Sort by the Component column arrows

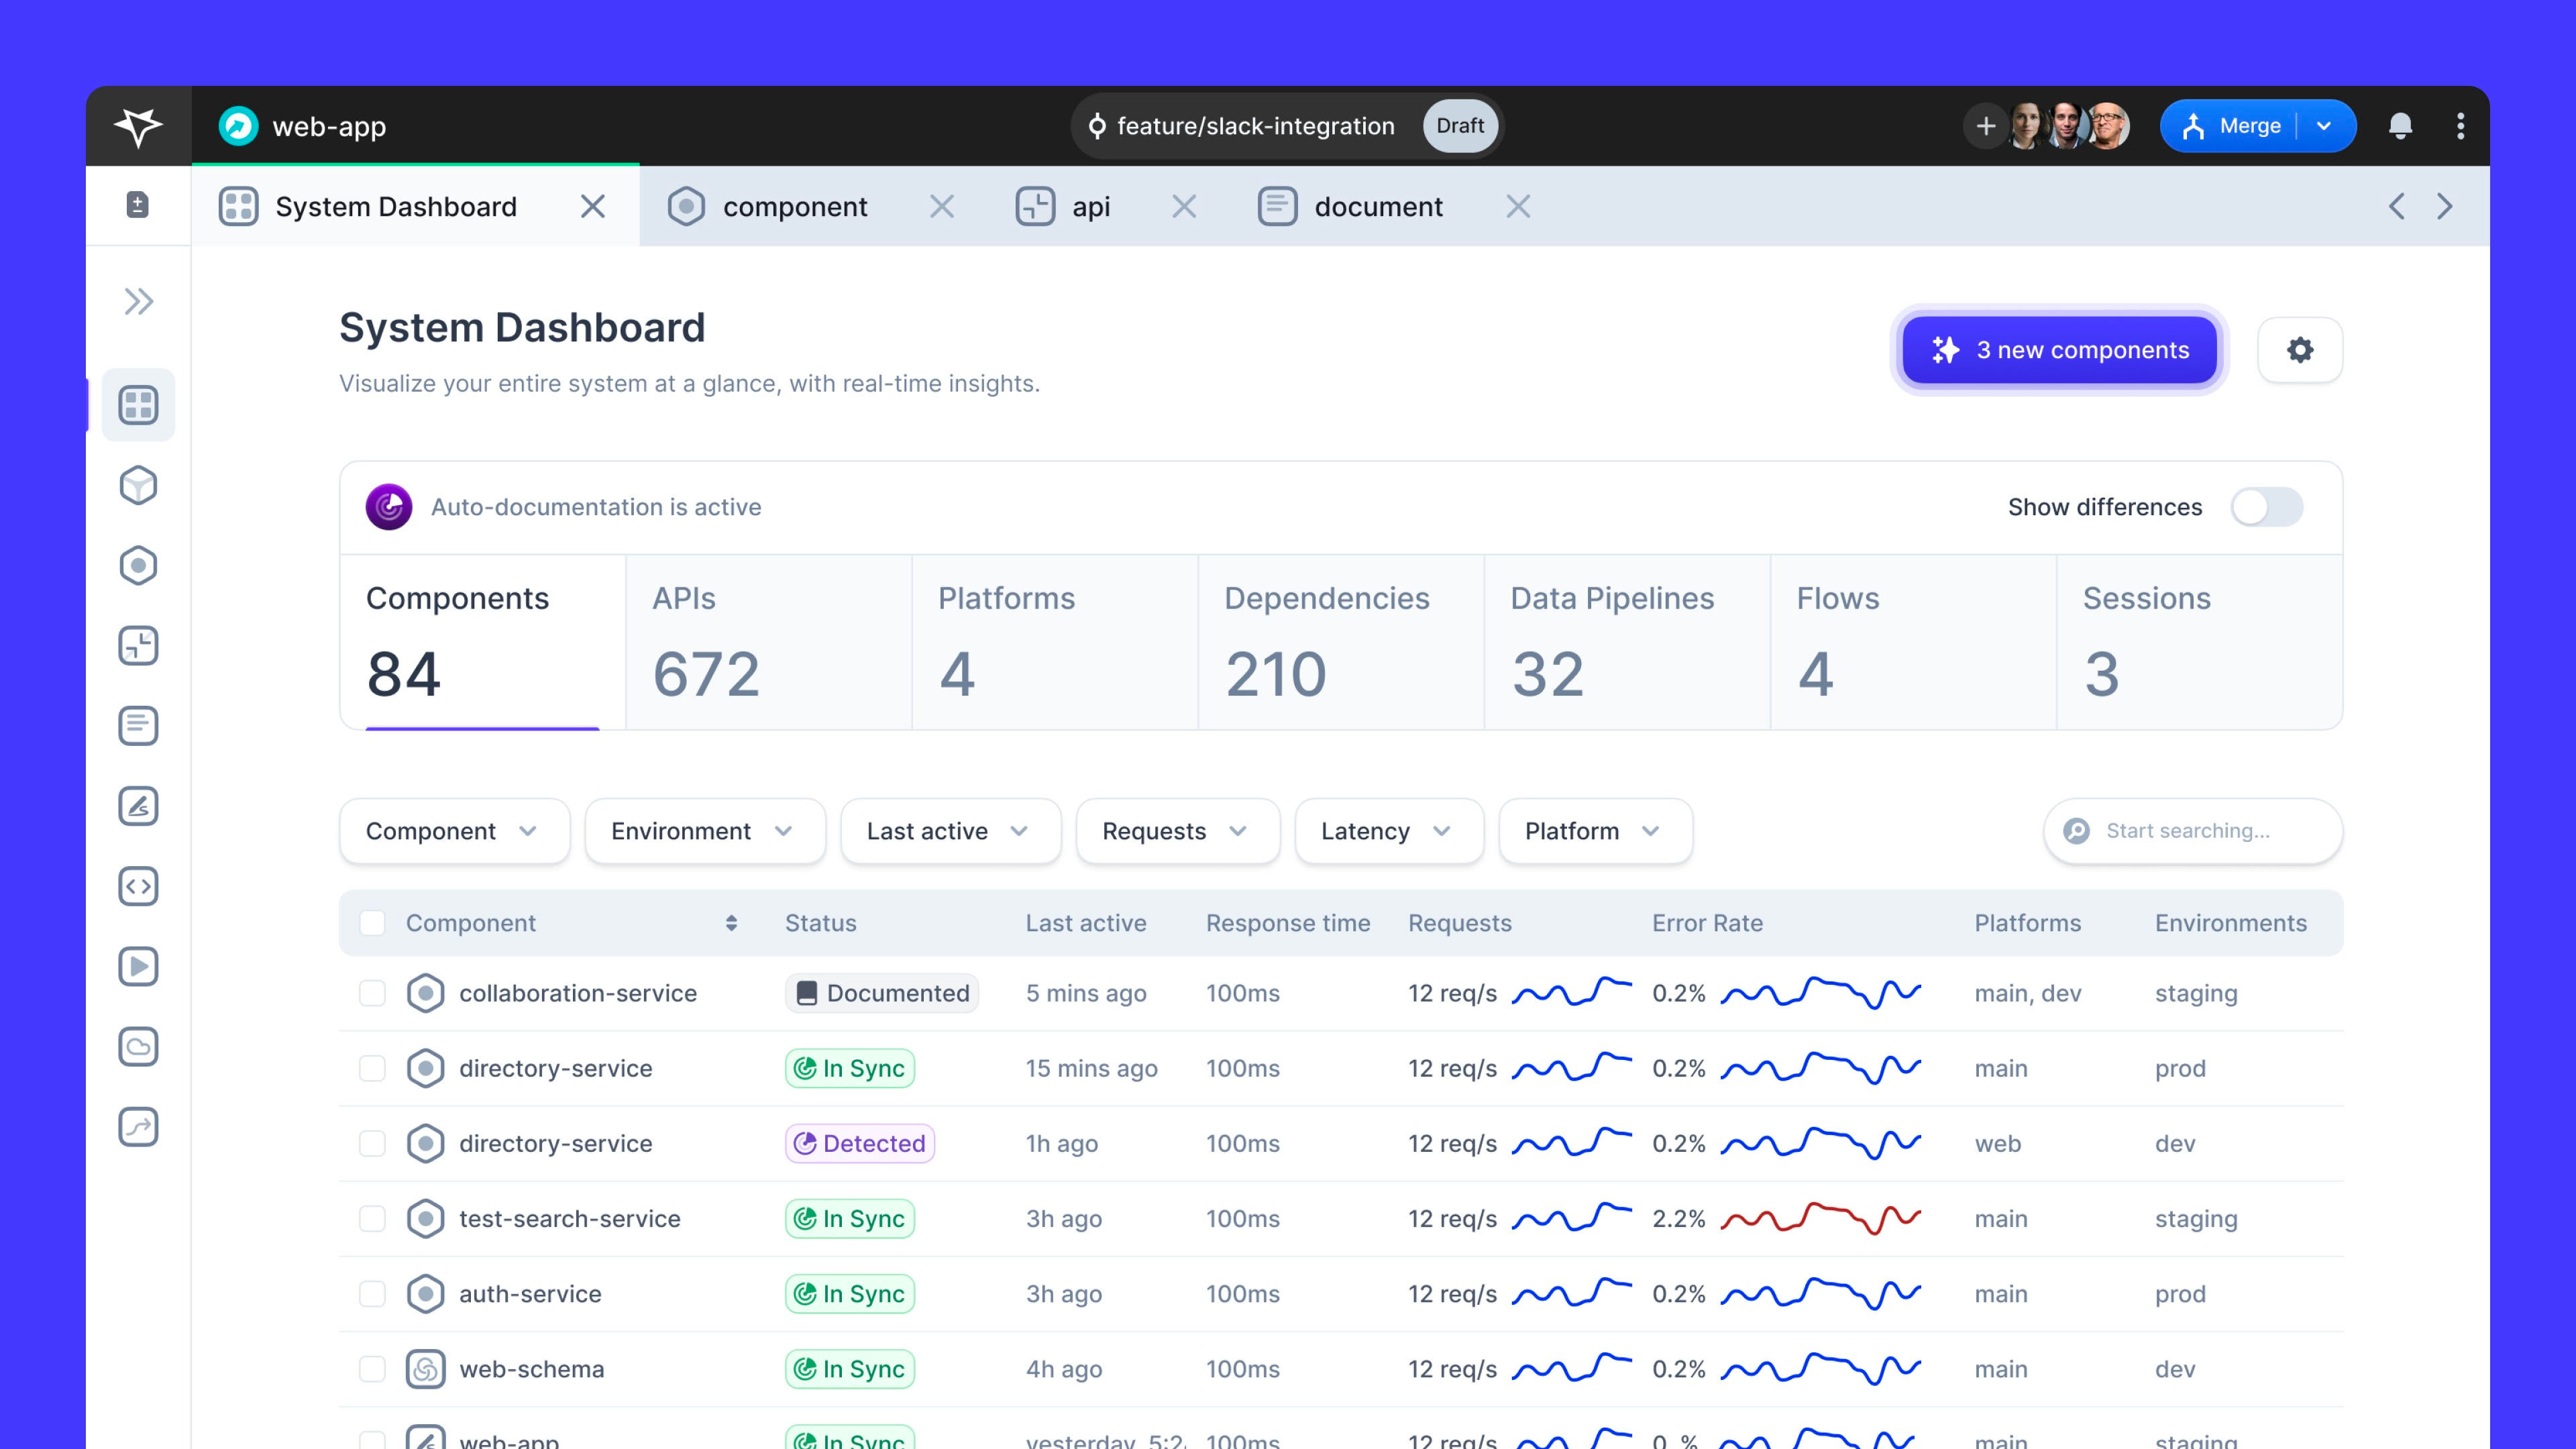731,923
